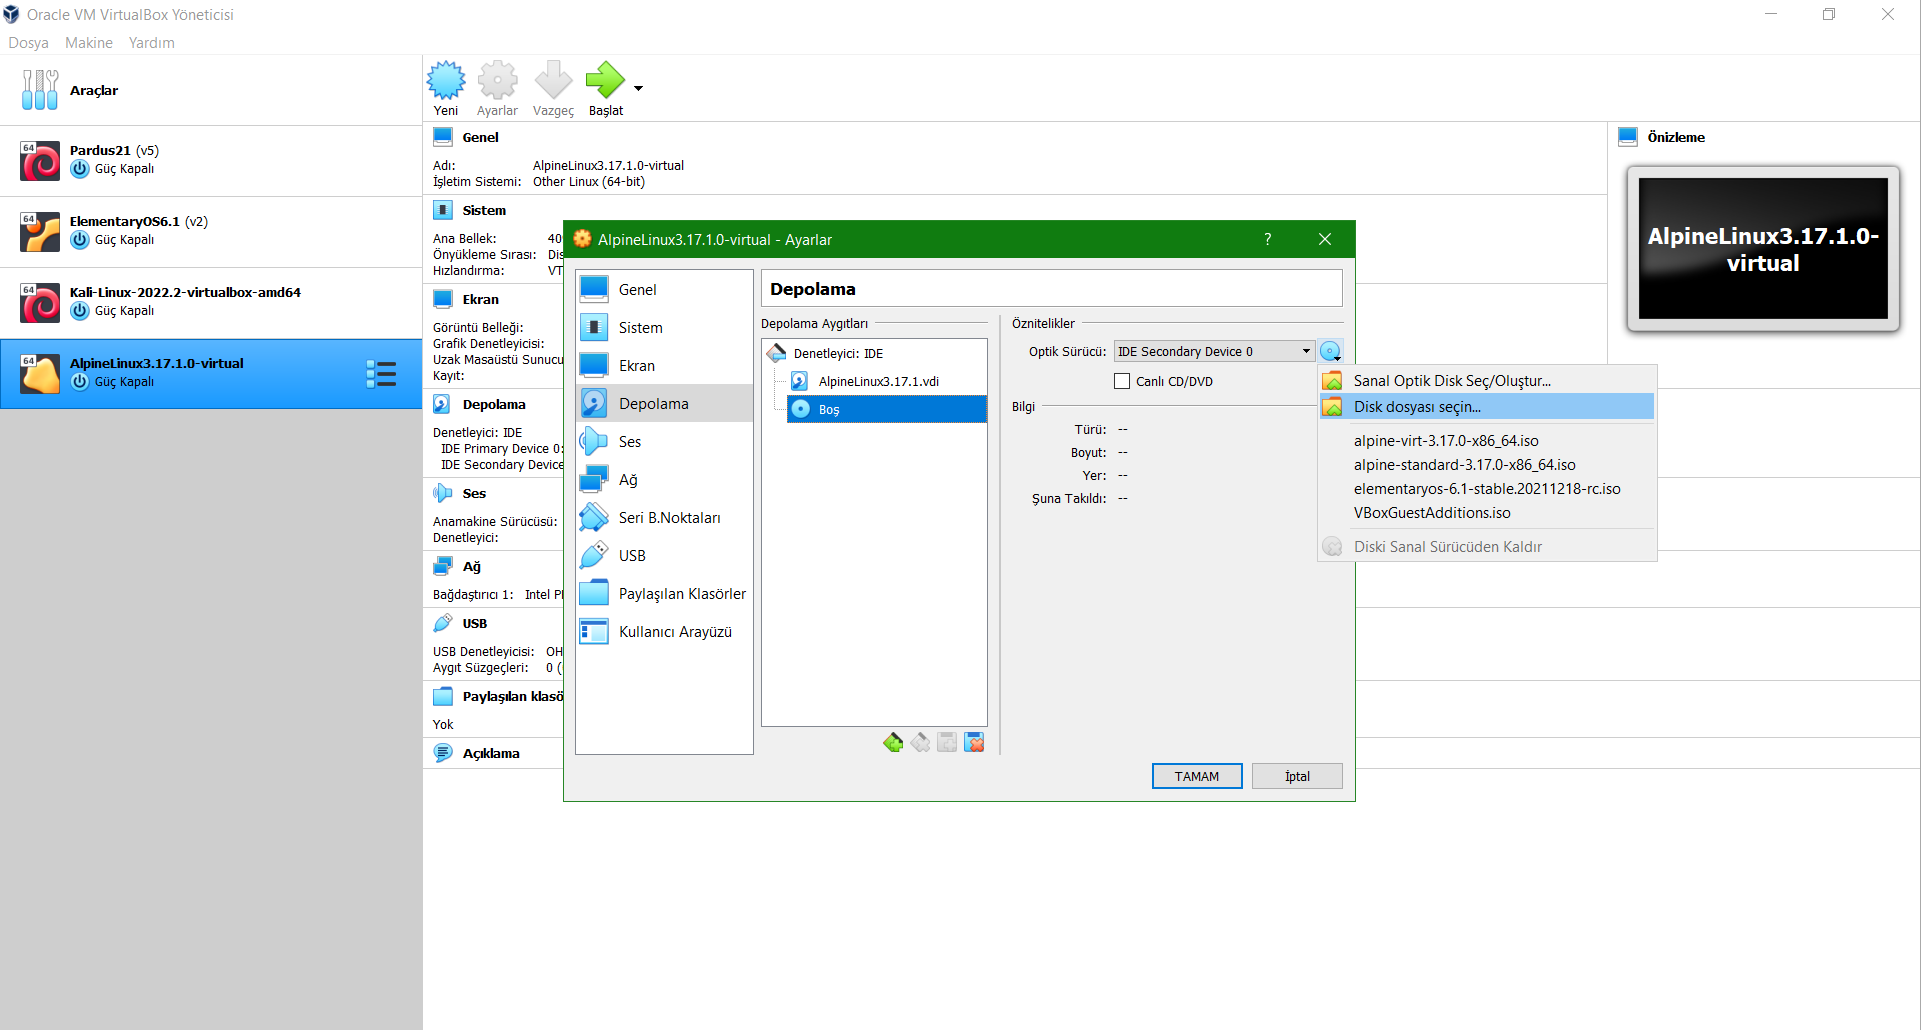Open the Yardım menu

(x=152, y=43)
